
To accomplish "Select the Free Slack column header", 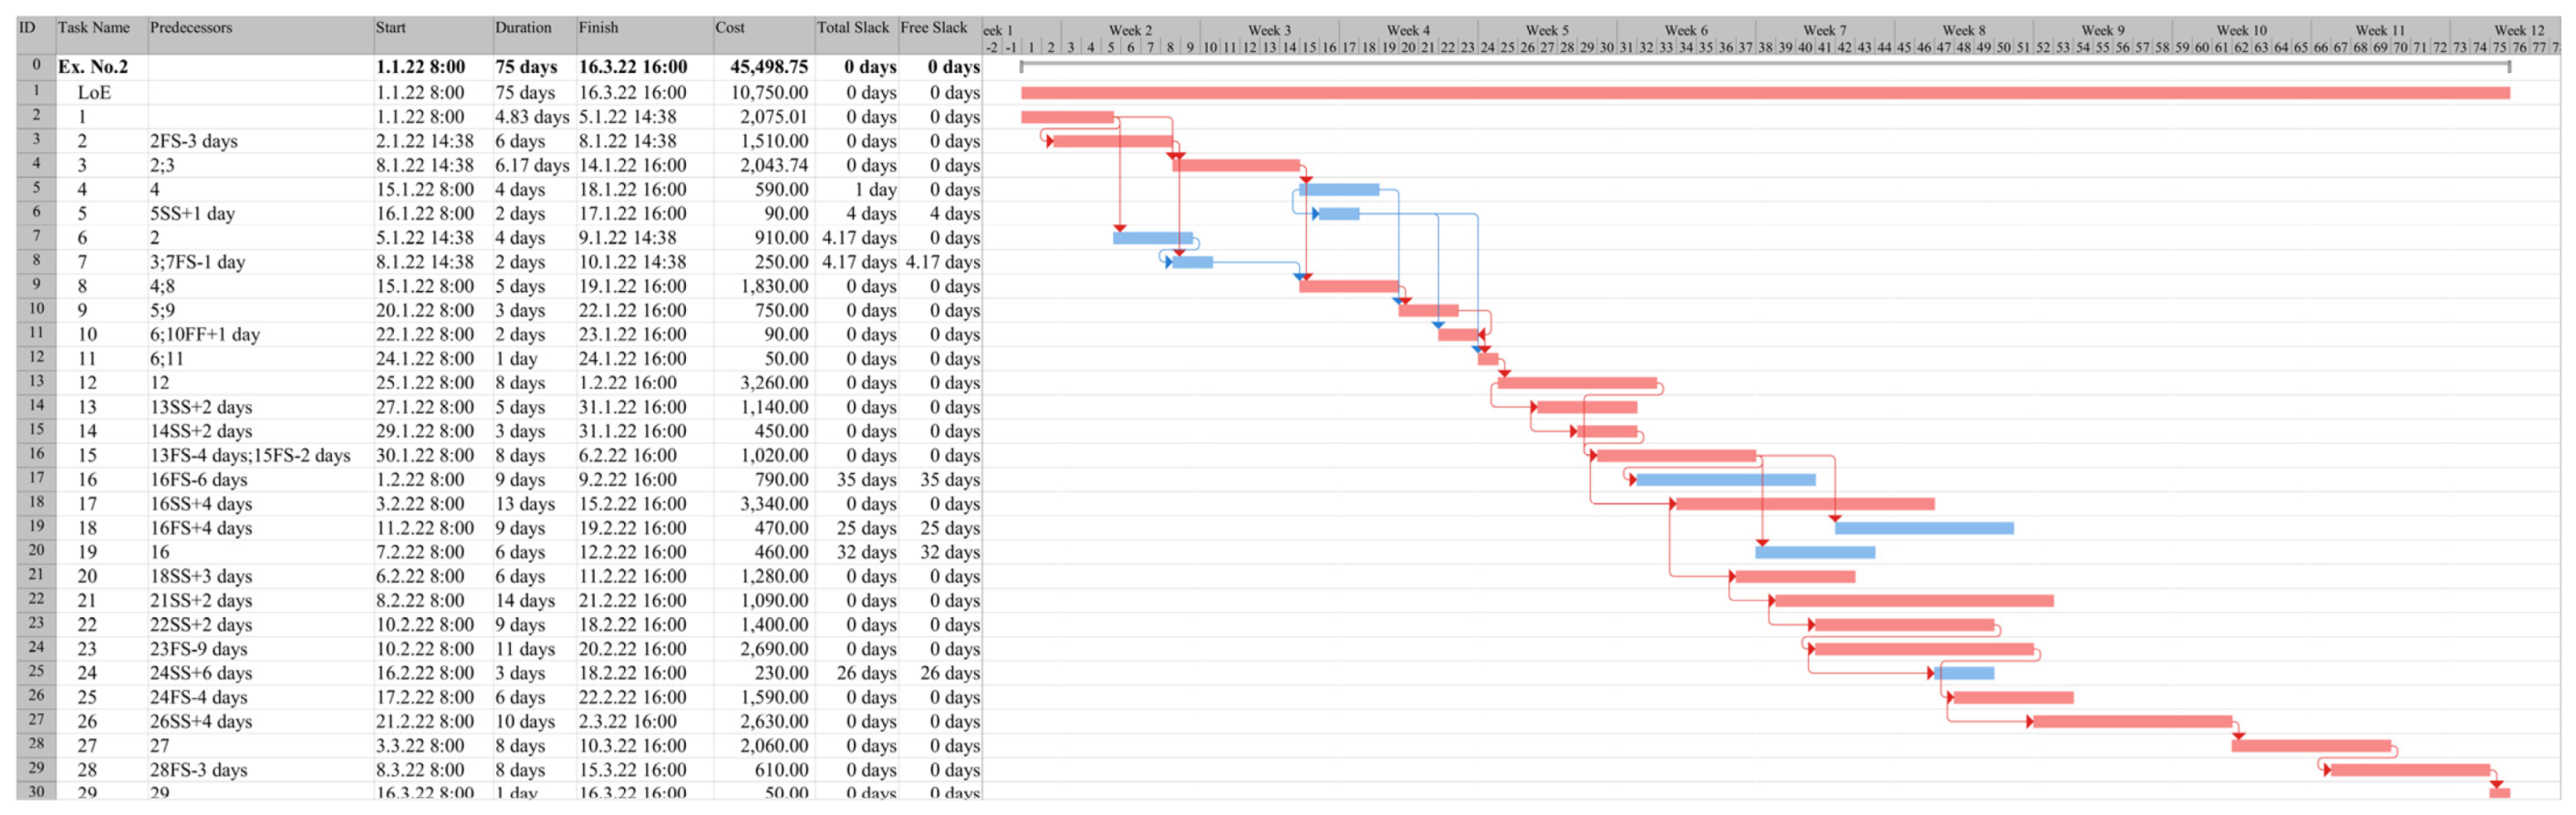I will coord(934,28).
